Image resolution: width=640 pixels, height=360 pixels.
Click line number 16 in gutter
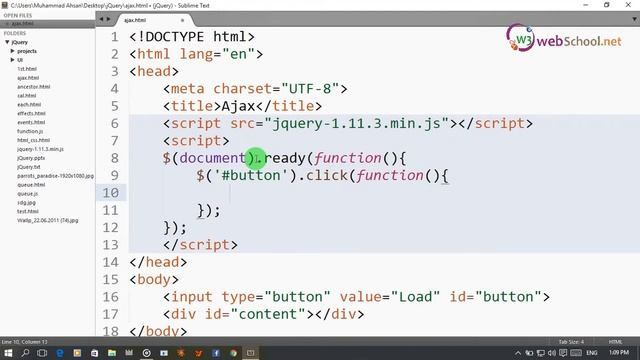click(x=111, y=297)
